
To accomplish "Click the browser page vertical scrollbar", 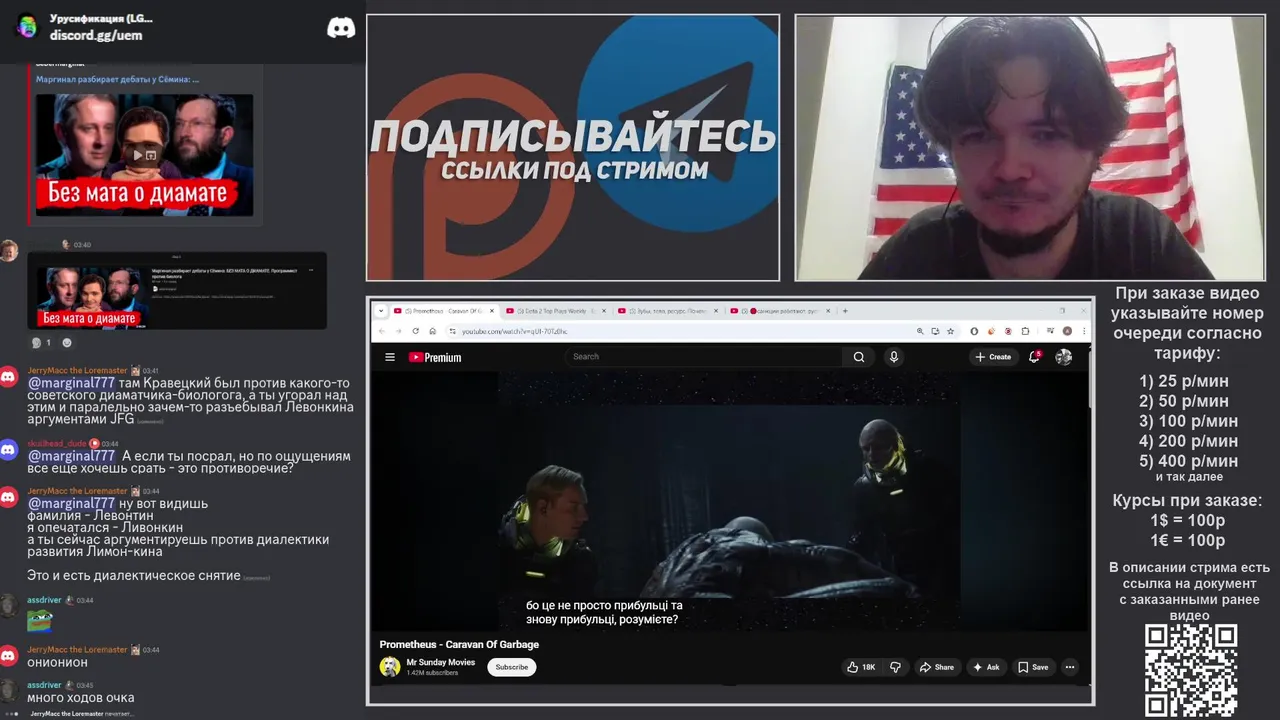I will 1090,380.
